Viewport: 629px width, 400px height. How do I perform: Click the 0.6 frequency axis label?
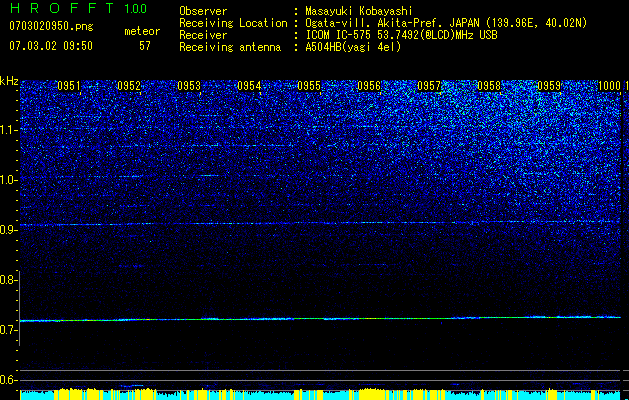coord(8,380)
